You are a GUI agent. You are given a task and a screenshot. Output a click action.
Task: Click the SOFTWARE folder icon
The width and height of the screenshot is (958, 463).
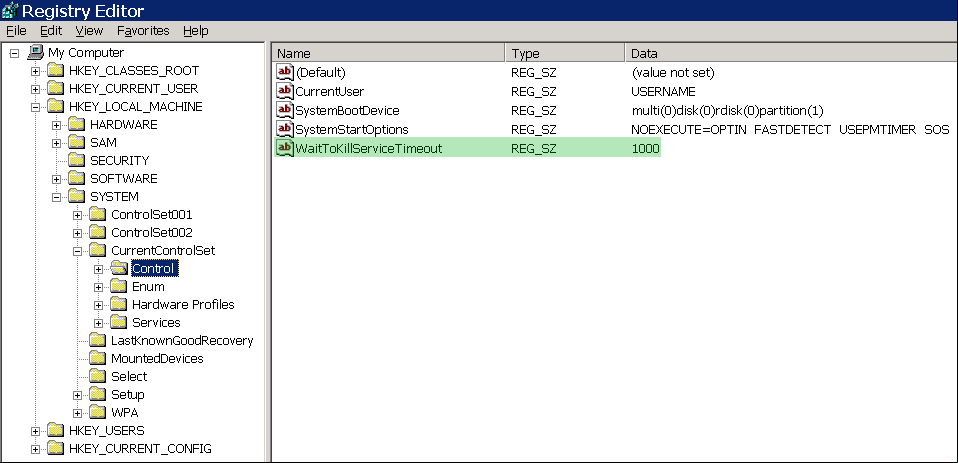point(76,178)
